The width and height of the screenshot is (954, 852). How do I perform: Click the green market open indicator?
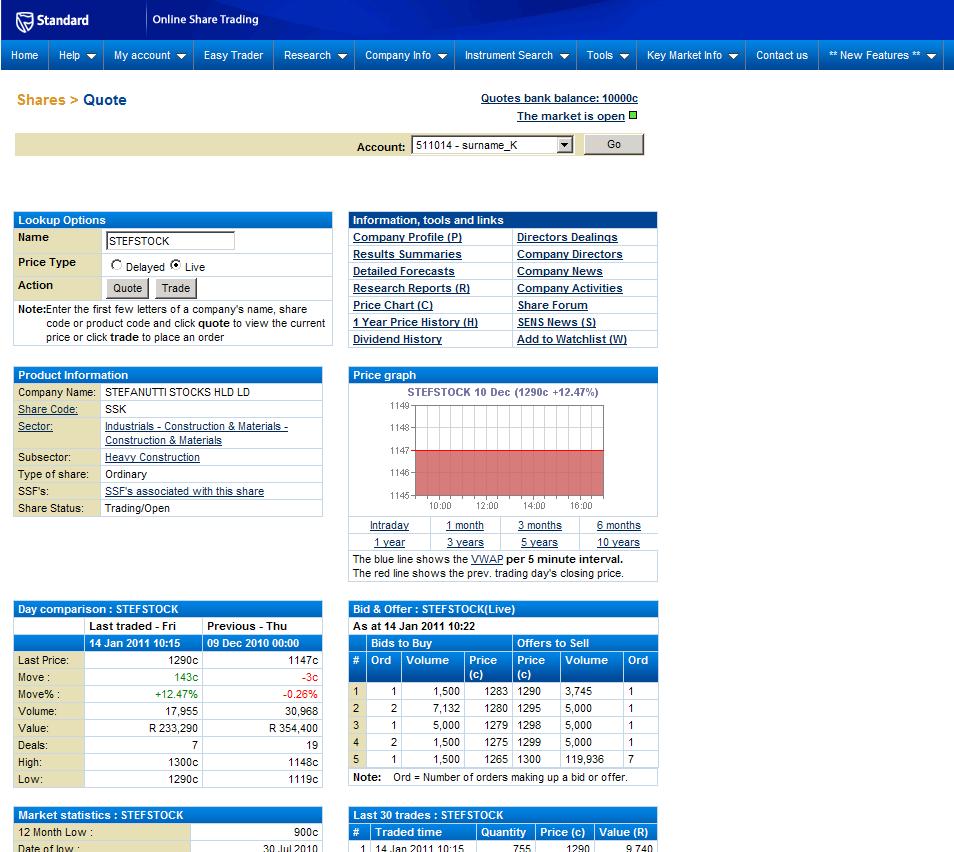[x=633, y=115]
